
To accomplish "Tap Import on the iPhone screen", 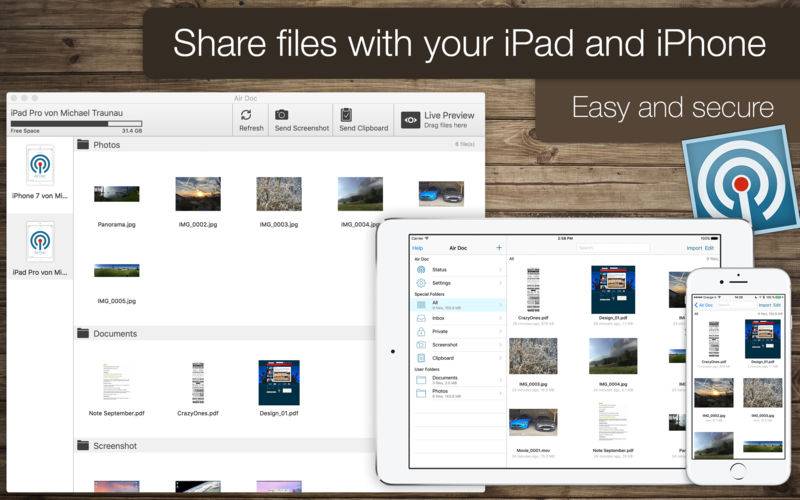I will click(764, 305).
